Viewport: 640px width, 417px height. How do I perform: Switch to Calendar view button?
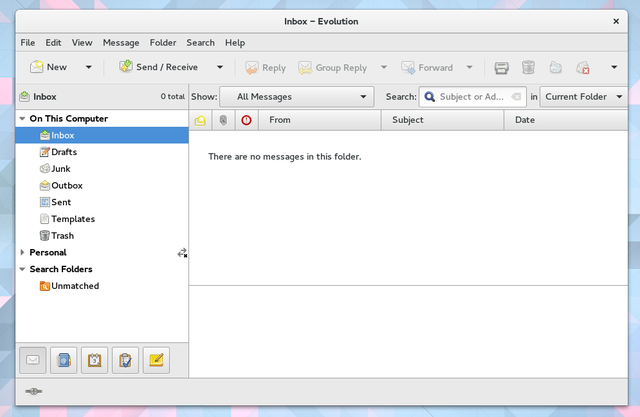click(x=95, y=360)
